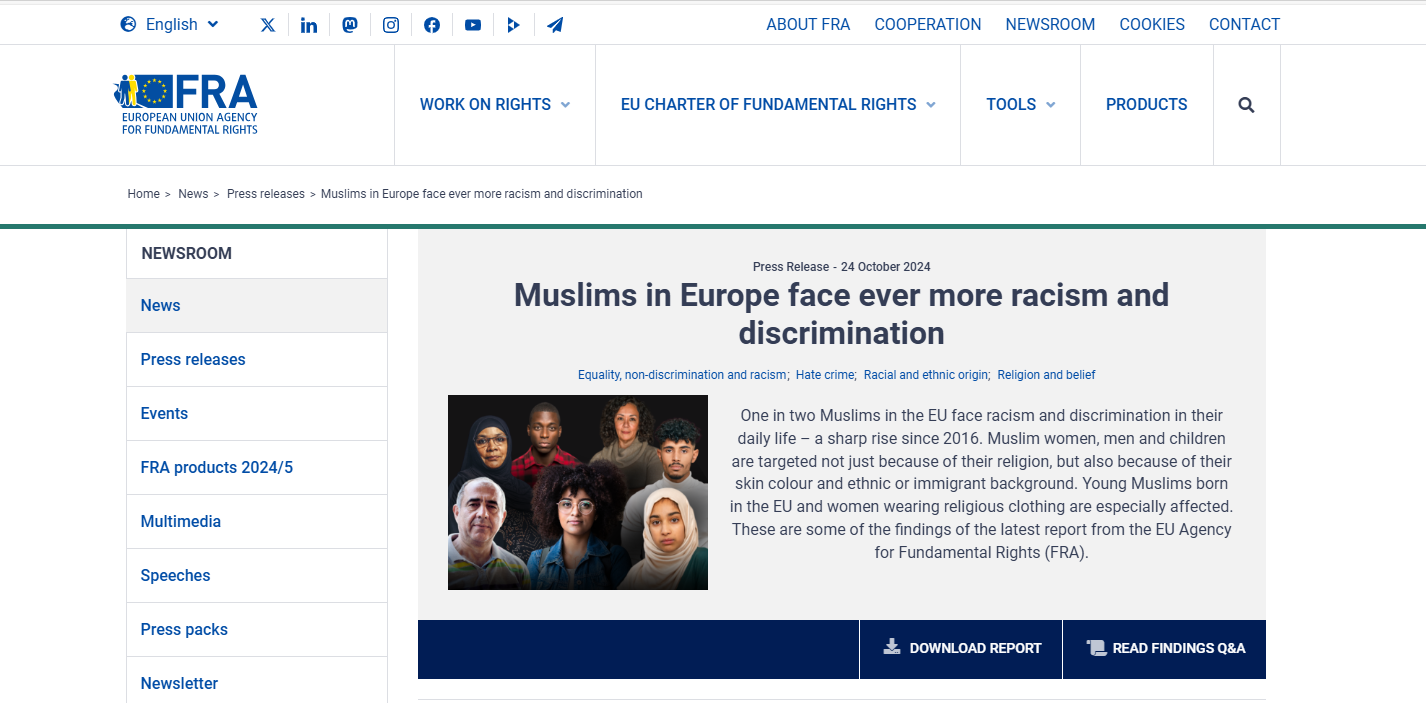Image resolution: width=1426 pixels, height=703 pixels.
Task: Select Press releases in Newsroom sidebar
Action: (193, 360)
